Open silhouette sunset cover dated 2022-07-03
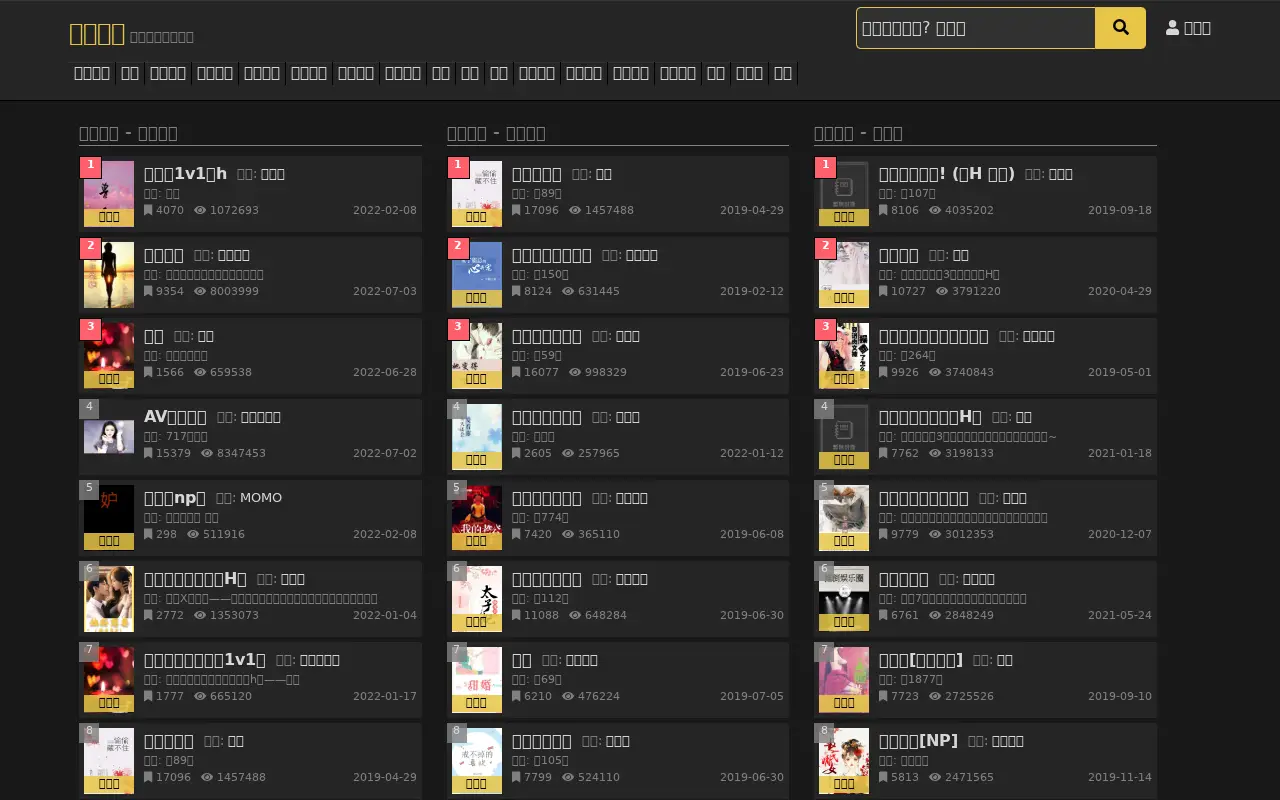Screen dimensions: 1280x800 tap(109, 275)
